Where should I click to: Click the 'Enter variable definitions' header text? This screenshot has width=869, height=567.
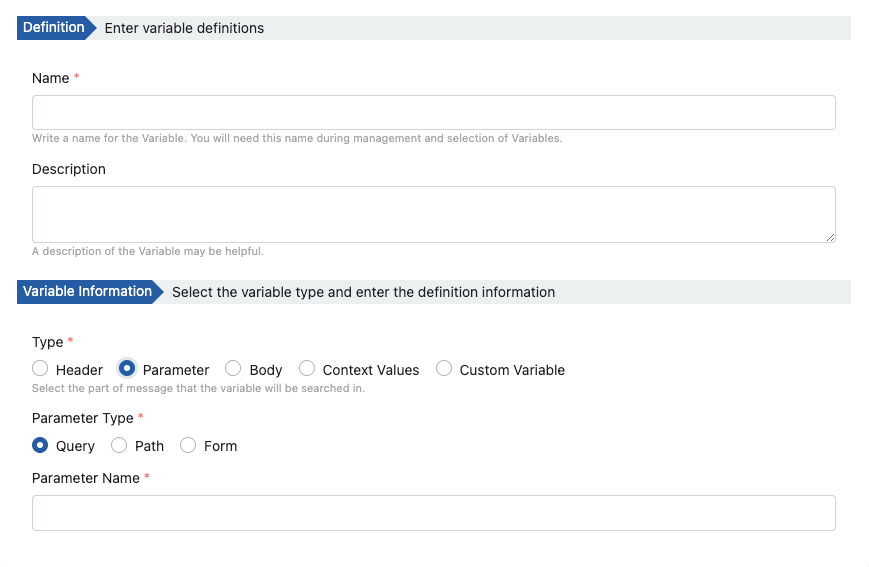(x=184, y=28)
